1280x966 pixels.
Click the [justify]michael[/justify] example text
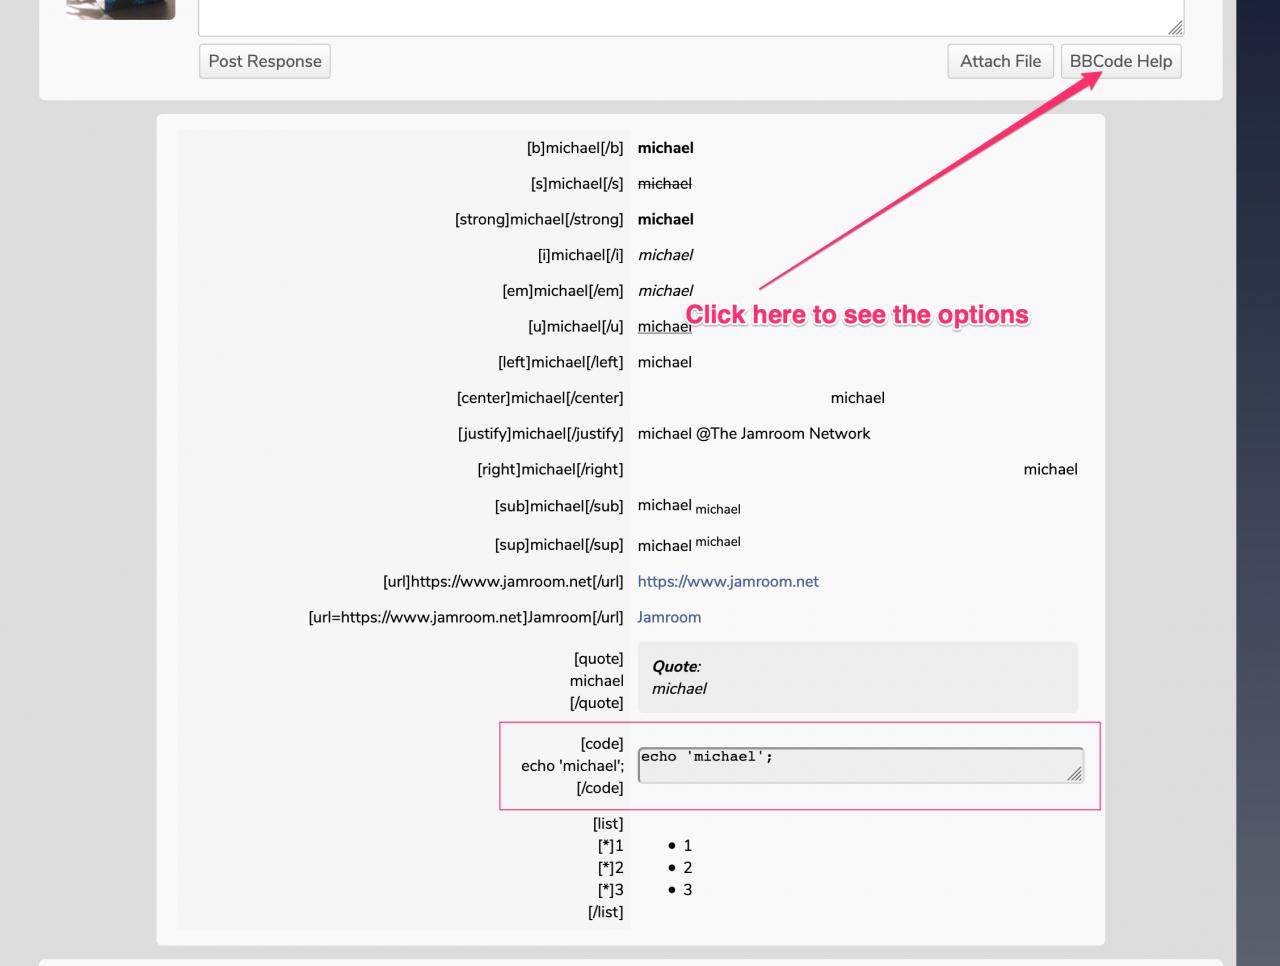[x=541, y=434]
